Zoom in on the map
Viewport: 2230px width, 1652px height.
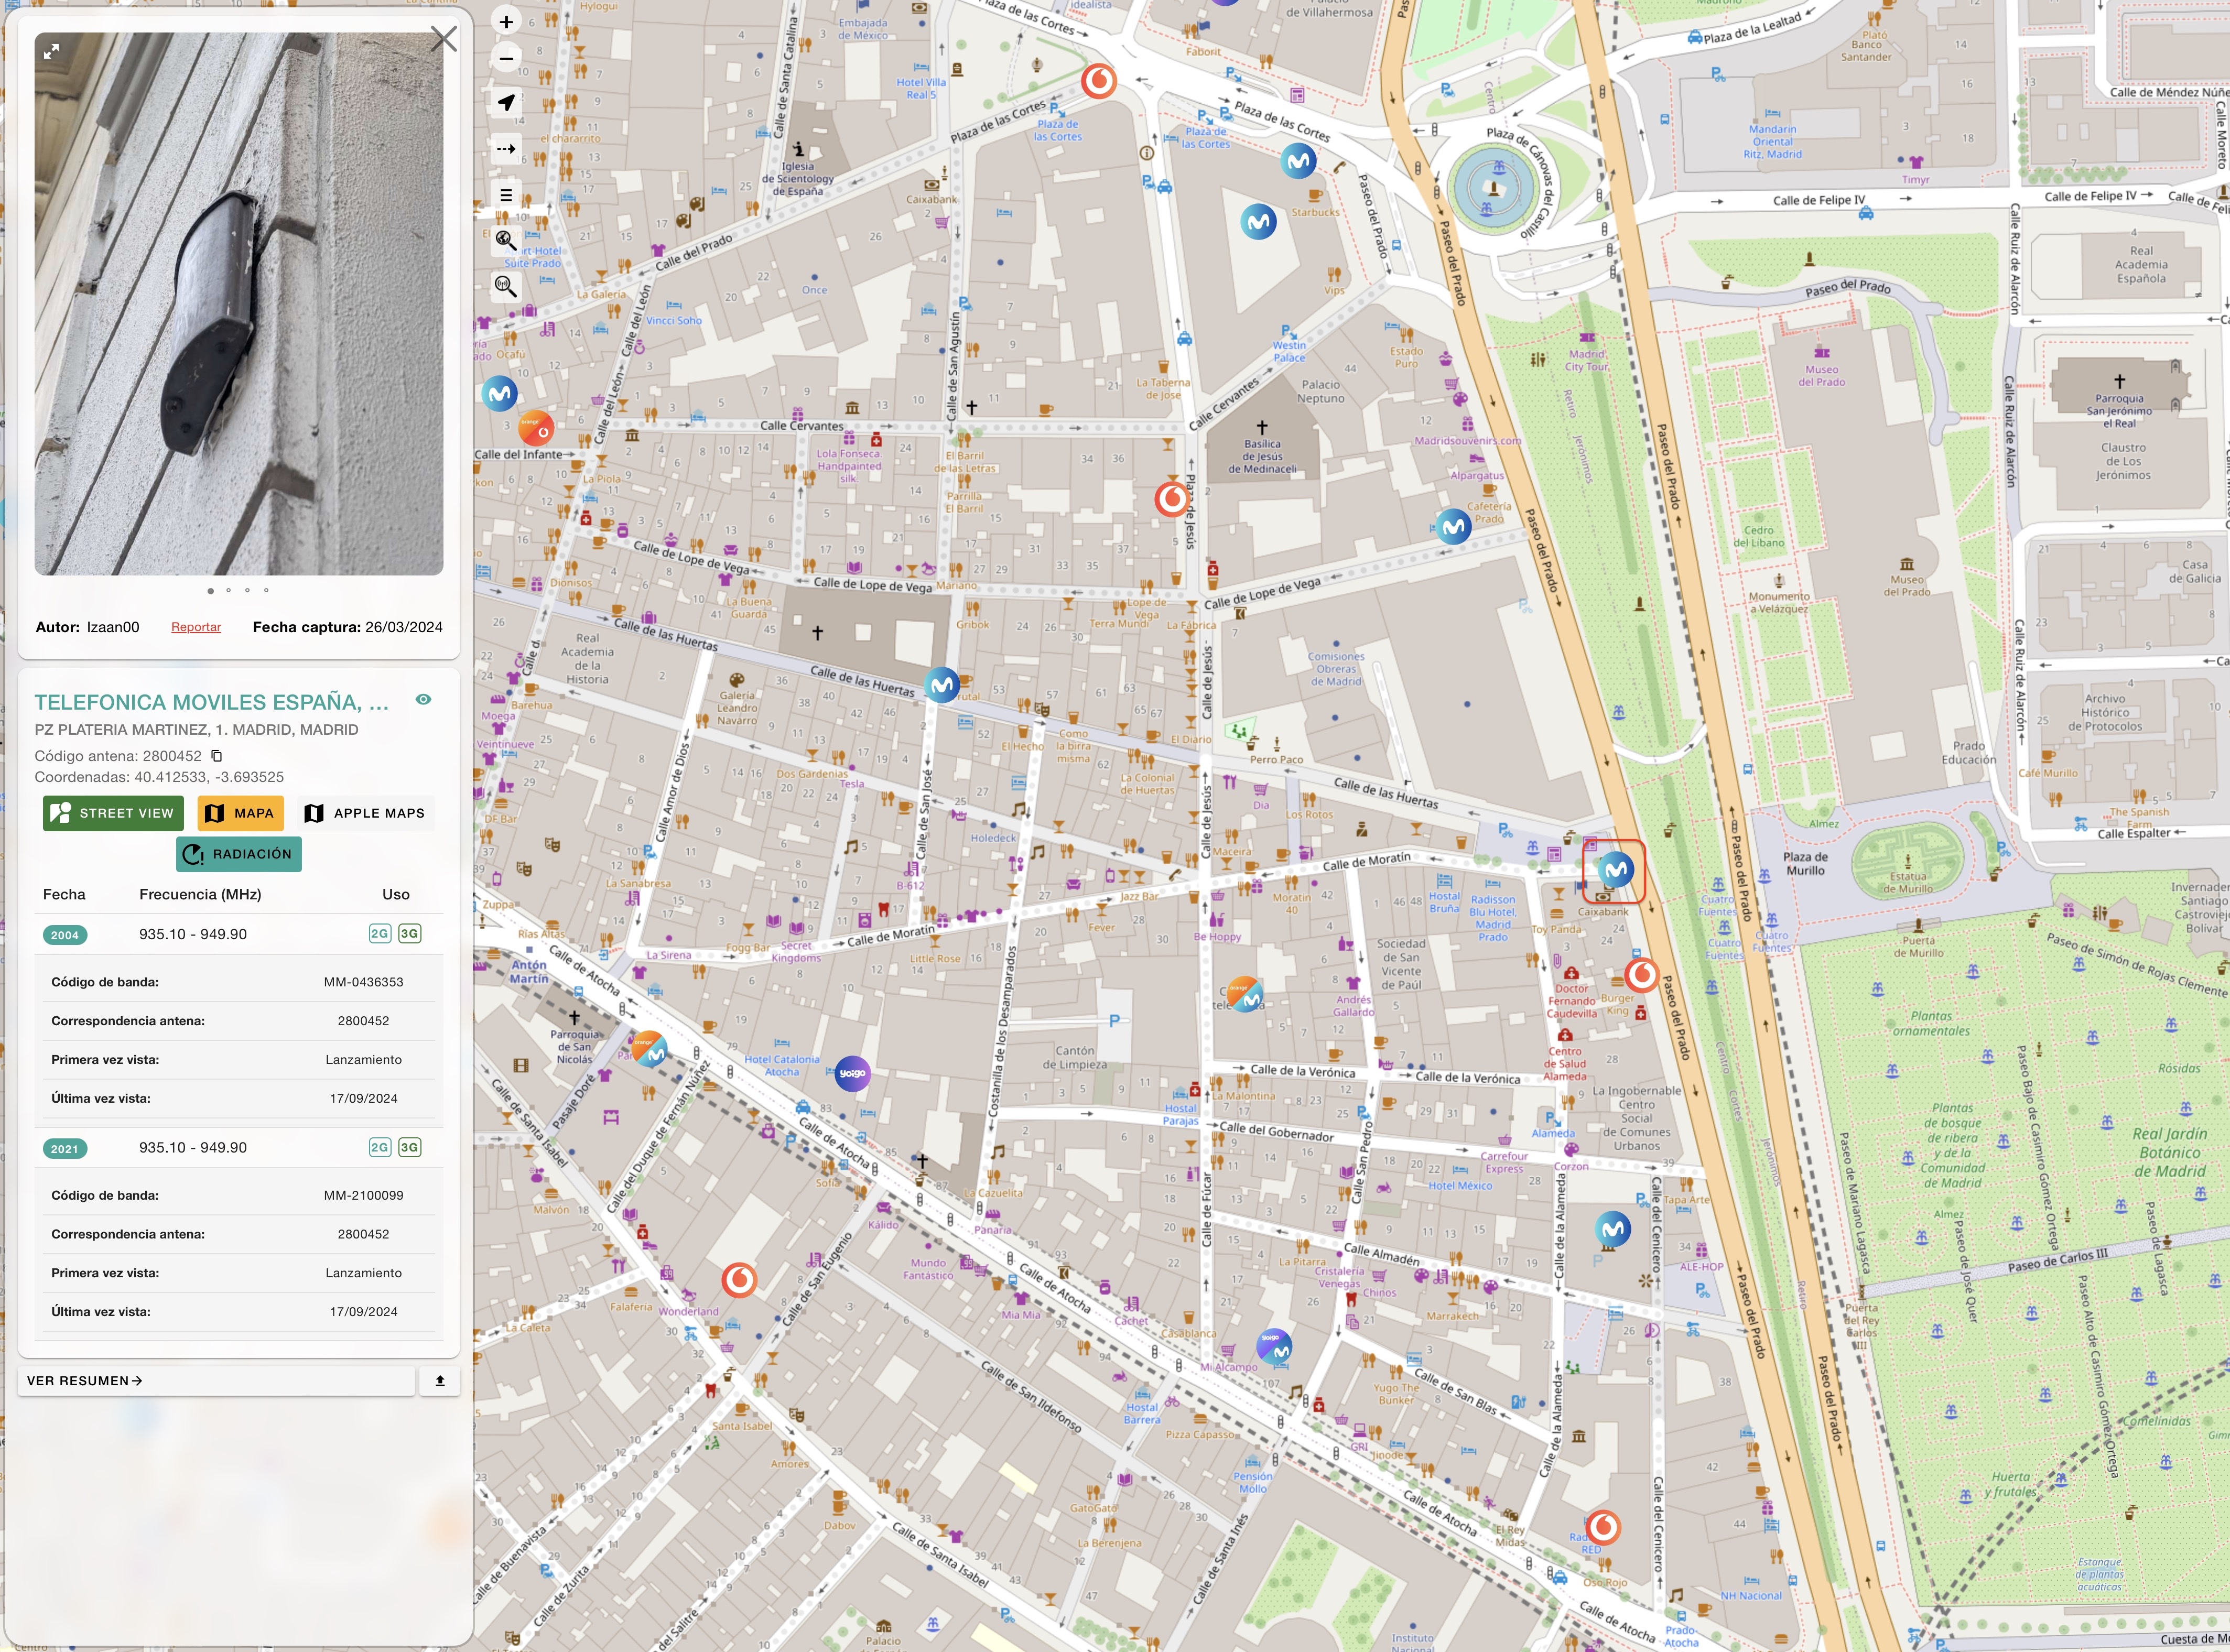click(x=506, y=22)
